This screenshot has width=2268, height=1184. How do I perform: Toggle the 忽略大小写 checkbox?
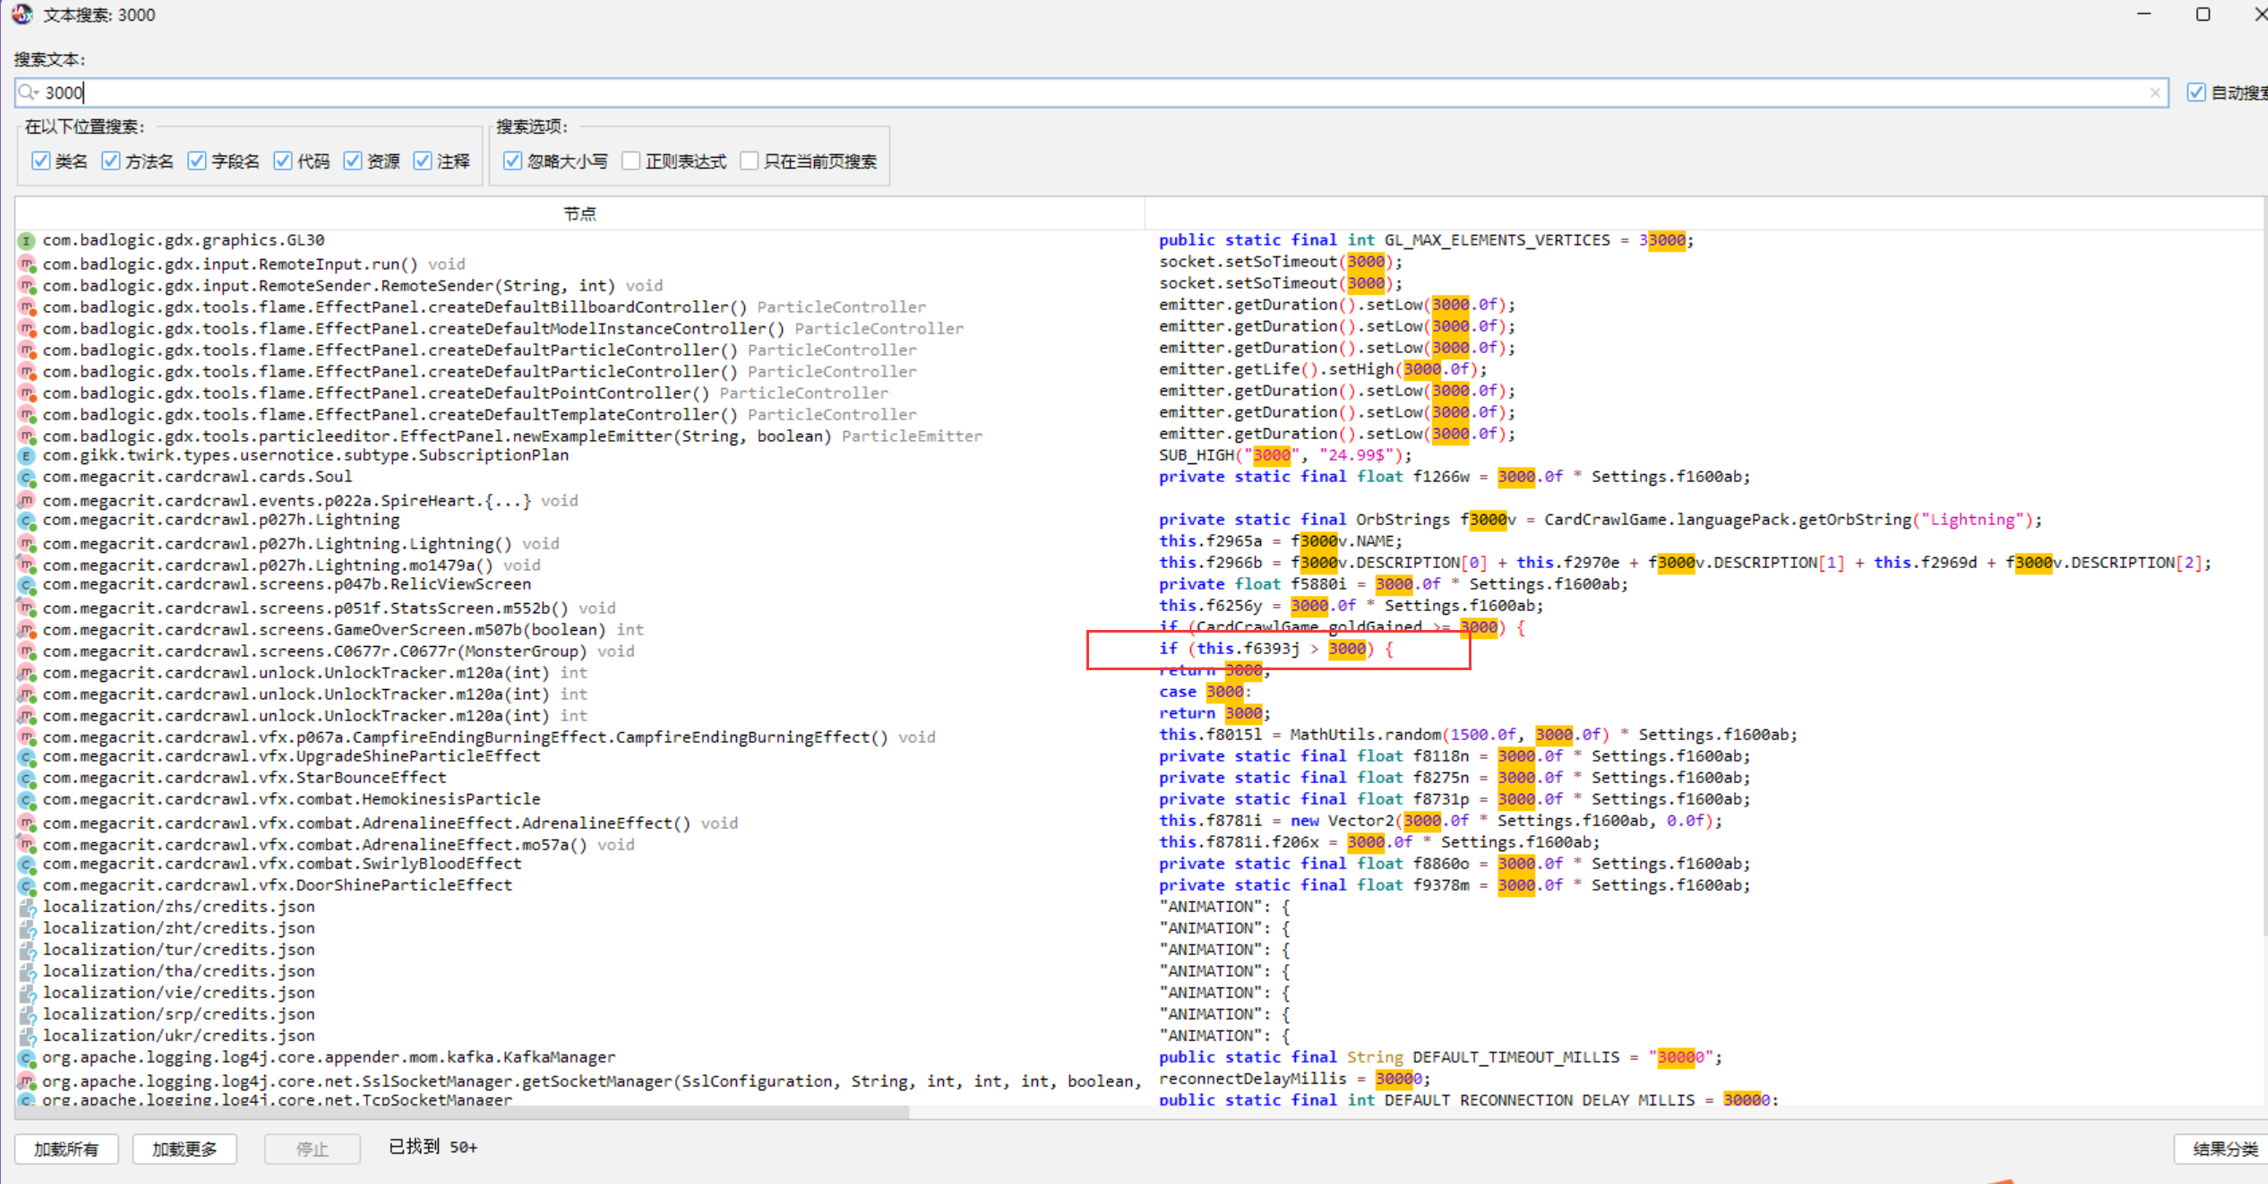coord(513,161)
